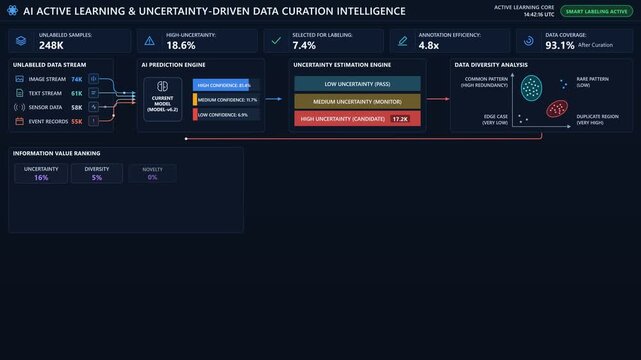This screenshot has height=360, width=641.
Task: Select the Low Confidence 6.9% bar
Action: coord(226,115)
